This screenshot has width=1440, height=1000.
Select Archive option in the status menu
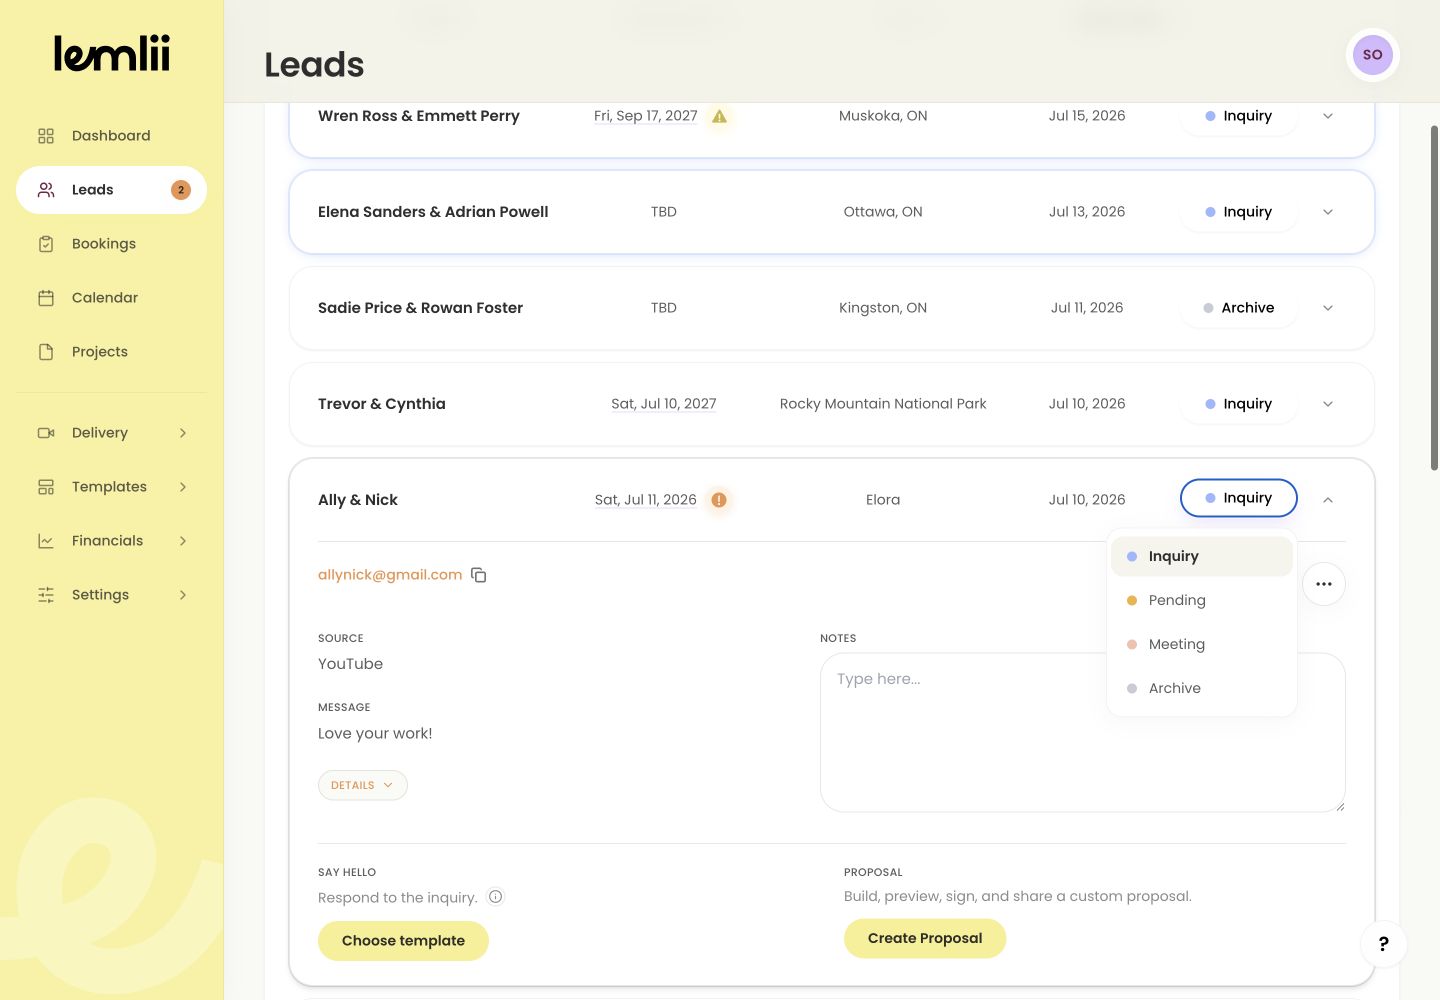click(1202, 688)
